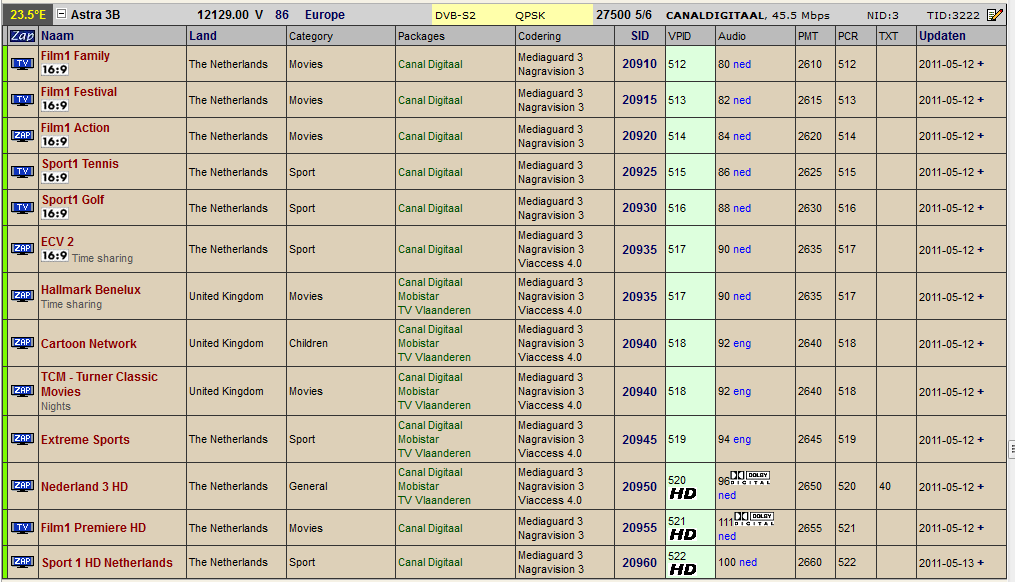
Task: Open the Cartoon Network channel link
Action: point(89,344)
